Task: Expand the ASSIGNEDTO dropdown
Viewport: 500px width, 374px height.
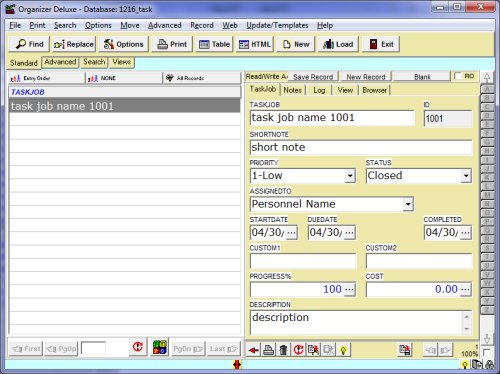Action: pos(408,204)
